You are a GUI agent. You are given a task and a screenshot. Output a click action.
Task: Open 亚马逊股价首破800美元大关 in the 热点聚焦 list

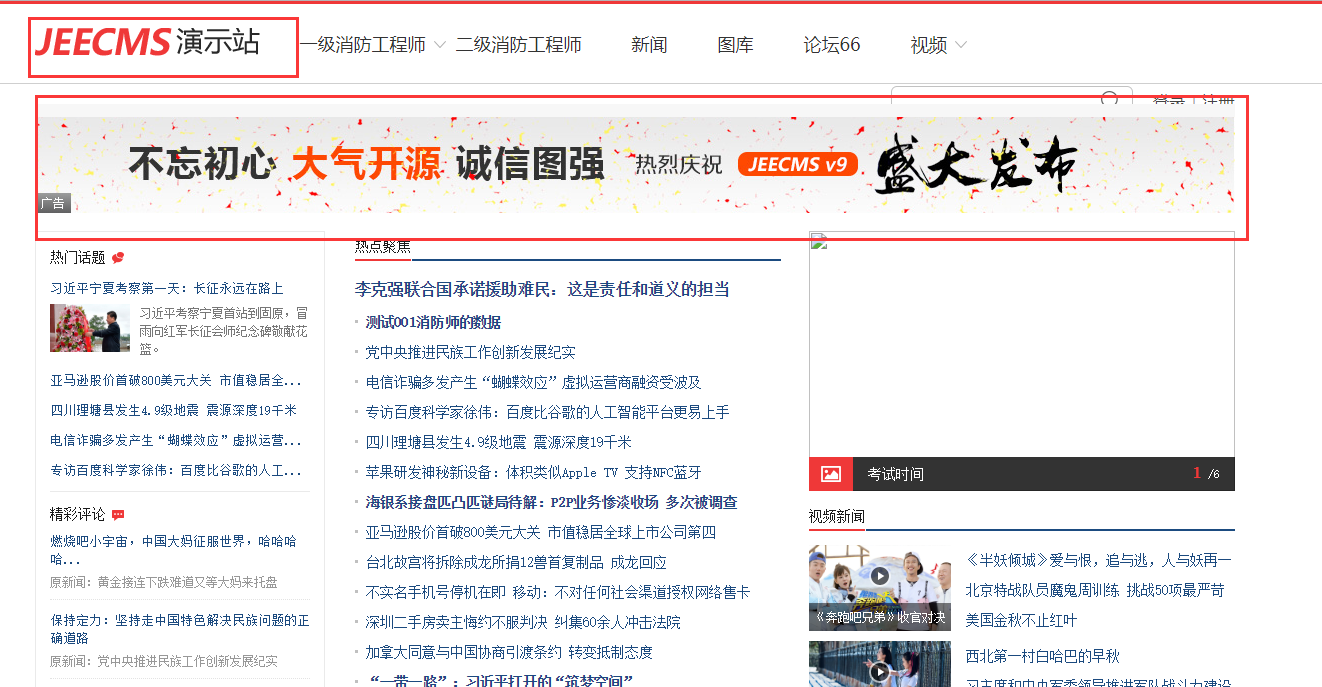541,532
